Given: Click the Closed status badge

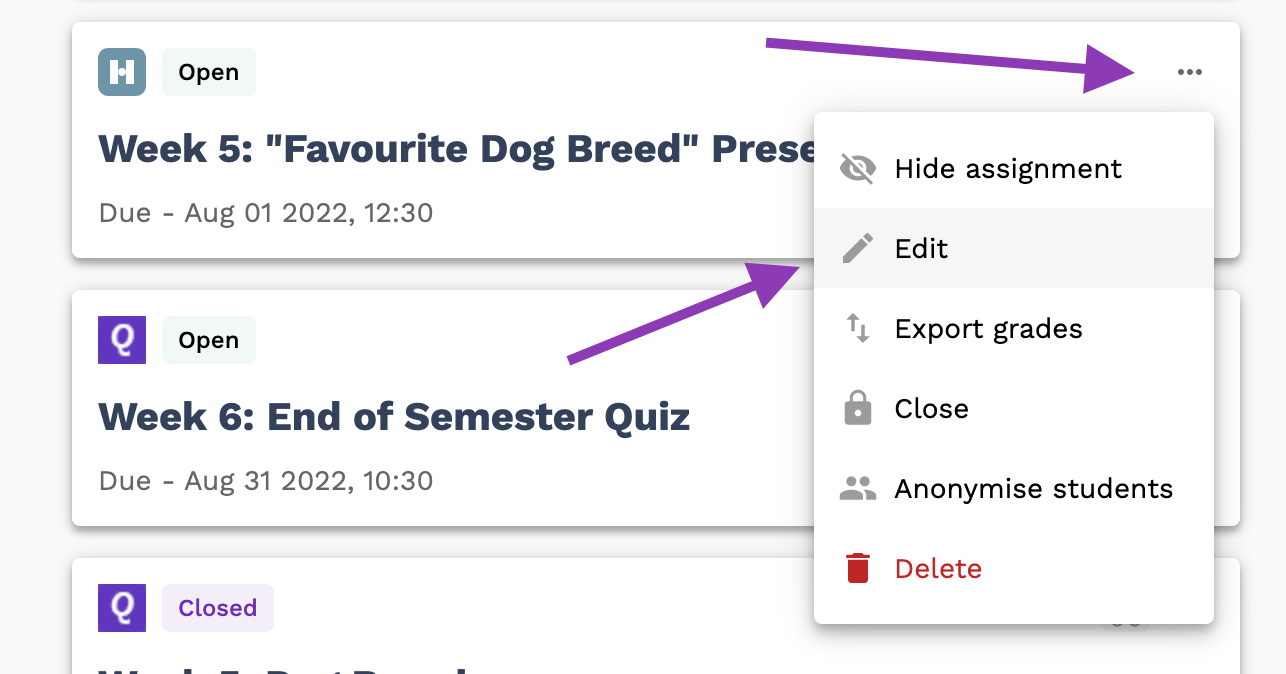Looking at the screenshot, I should [217, 608].
